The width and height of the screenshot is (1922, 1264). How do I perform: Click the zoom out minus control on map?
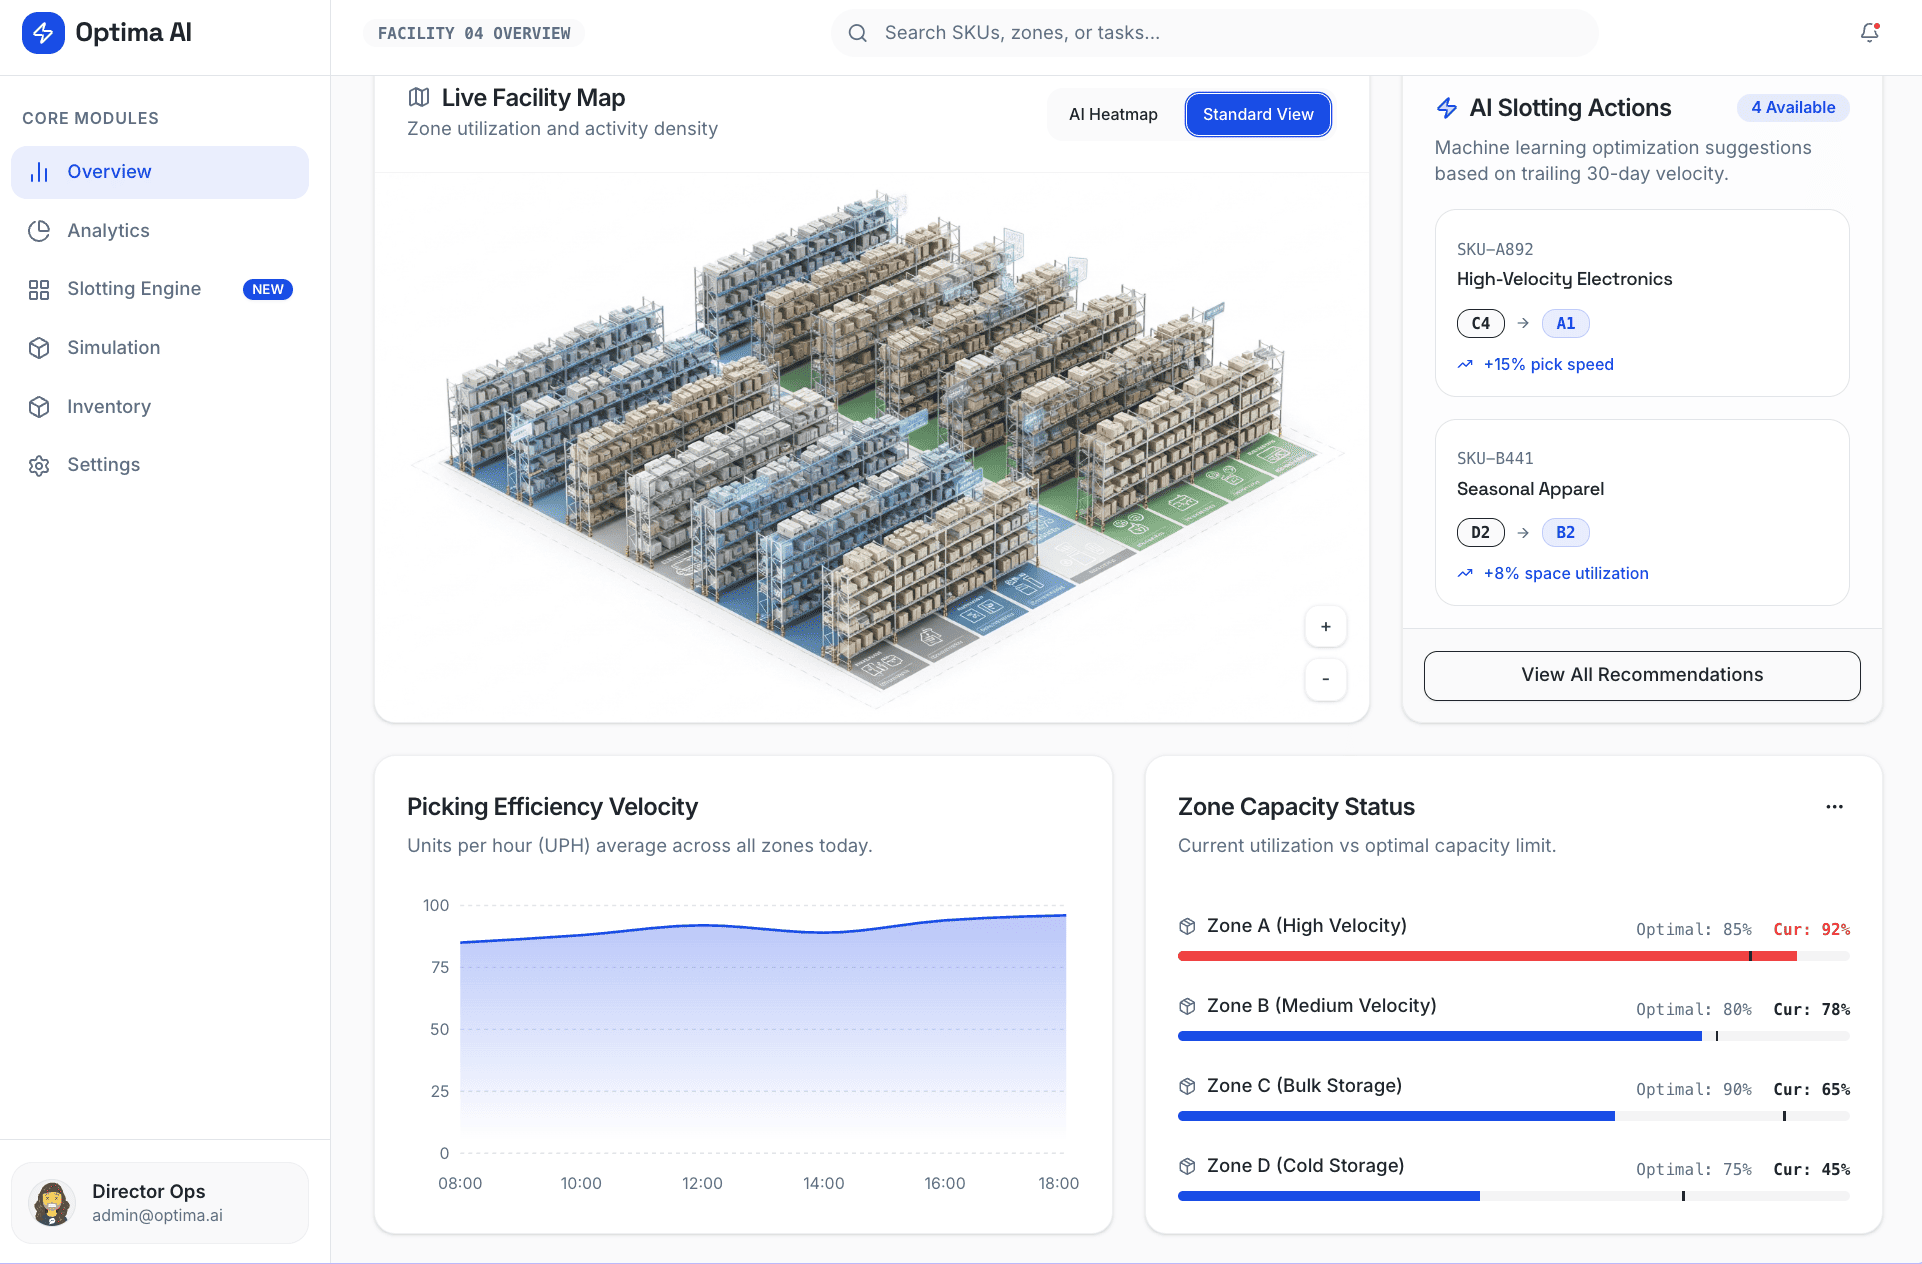point(1325,680)
